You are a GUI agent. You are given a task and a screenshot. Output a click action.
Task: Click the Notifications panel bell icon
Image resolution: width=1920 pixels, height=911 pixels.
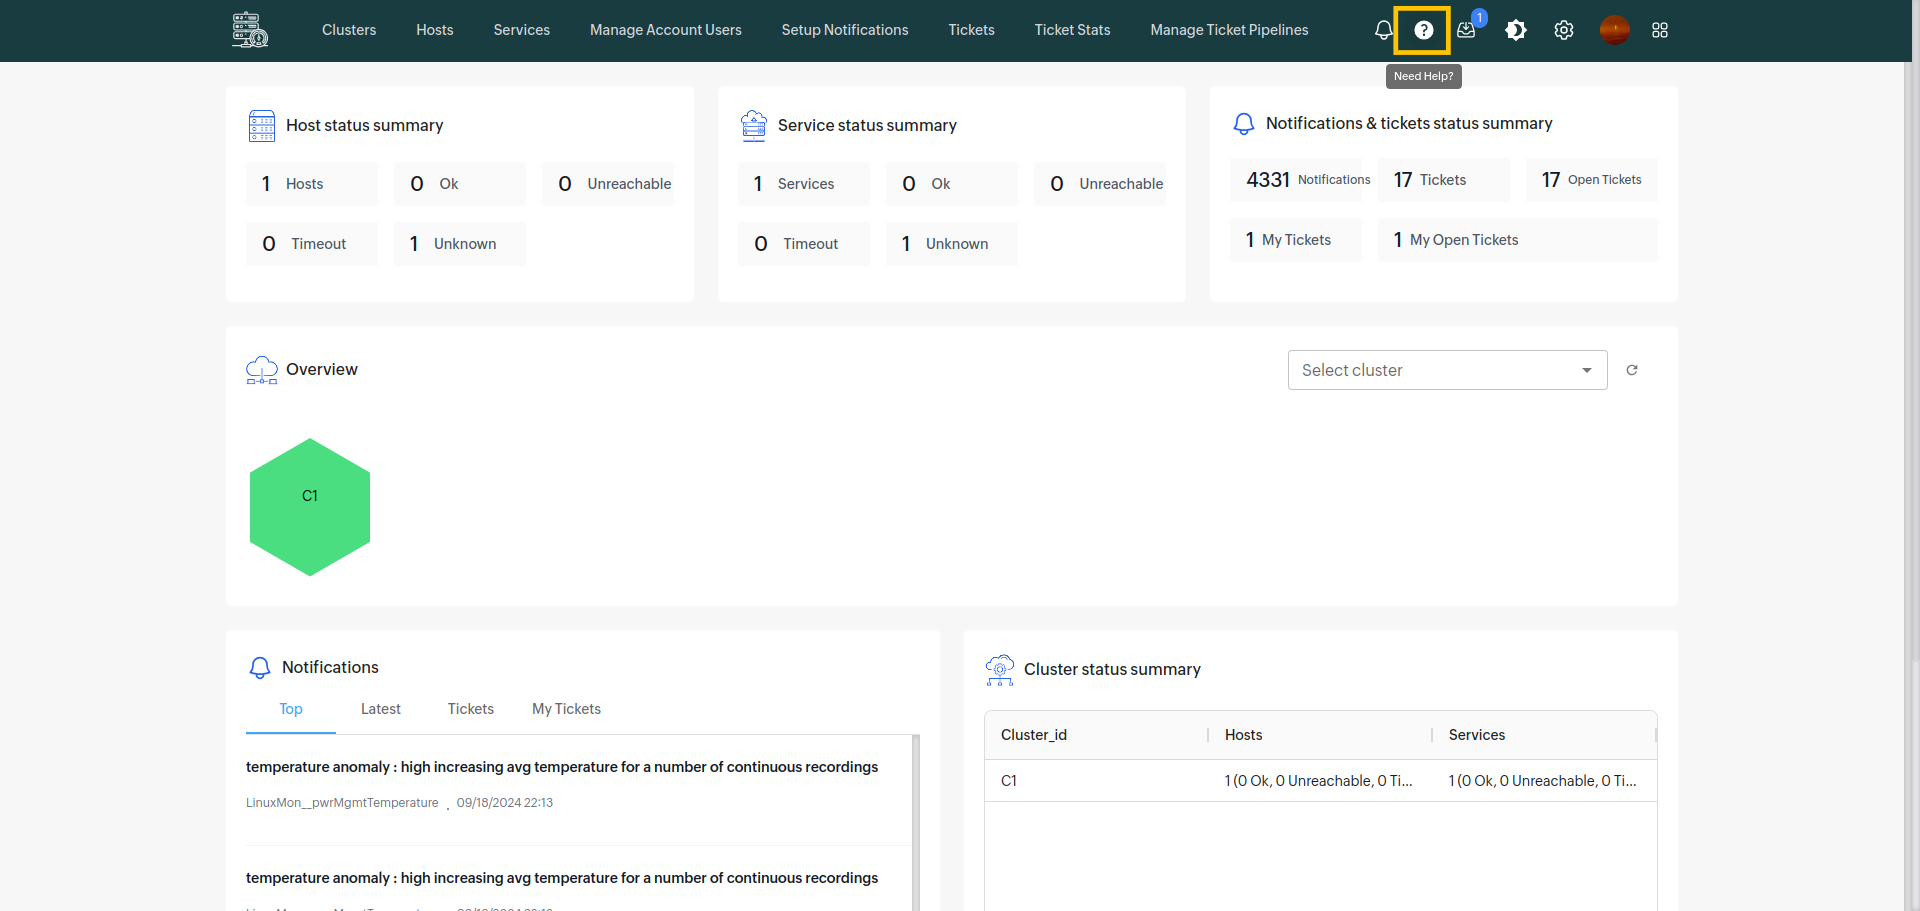260,668
